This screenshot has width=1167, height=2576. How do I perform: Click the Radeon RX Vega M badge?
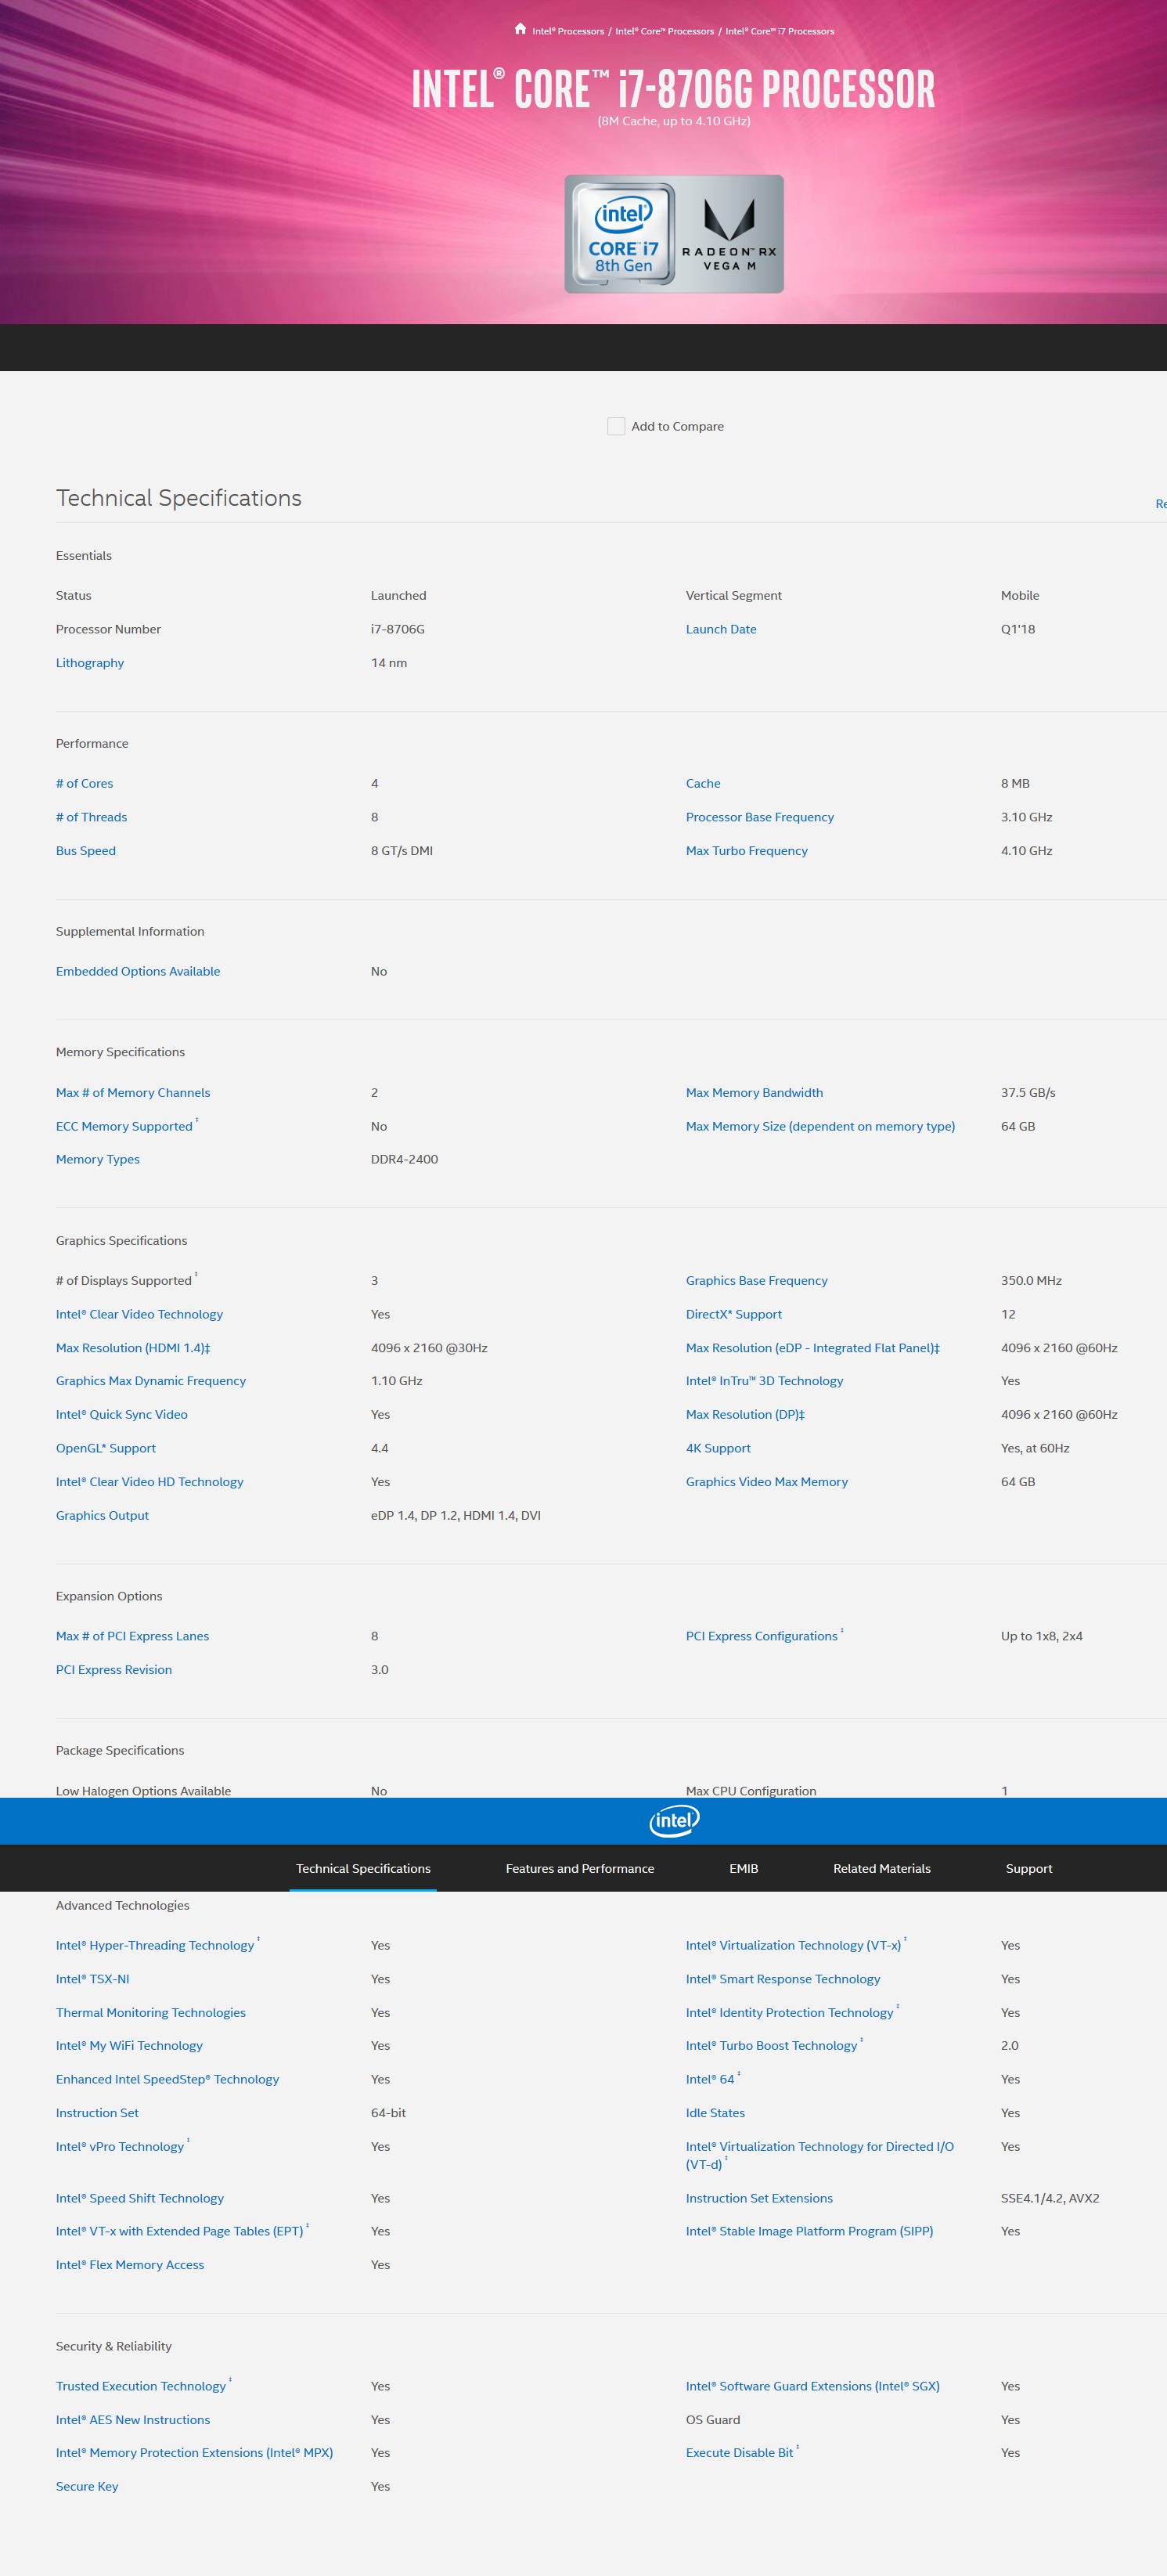[x=729, y=234]
